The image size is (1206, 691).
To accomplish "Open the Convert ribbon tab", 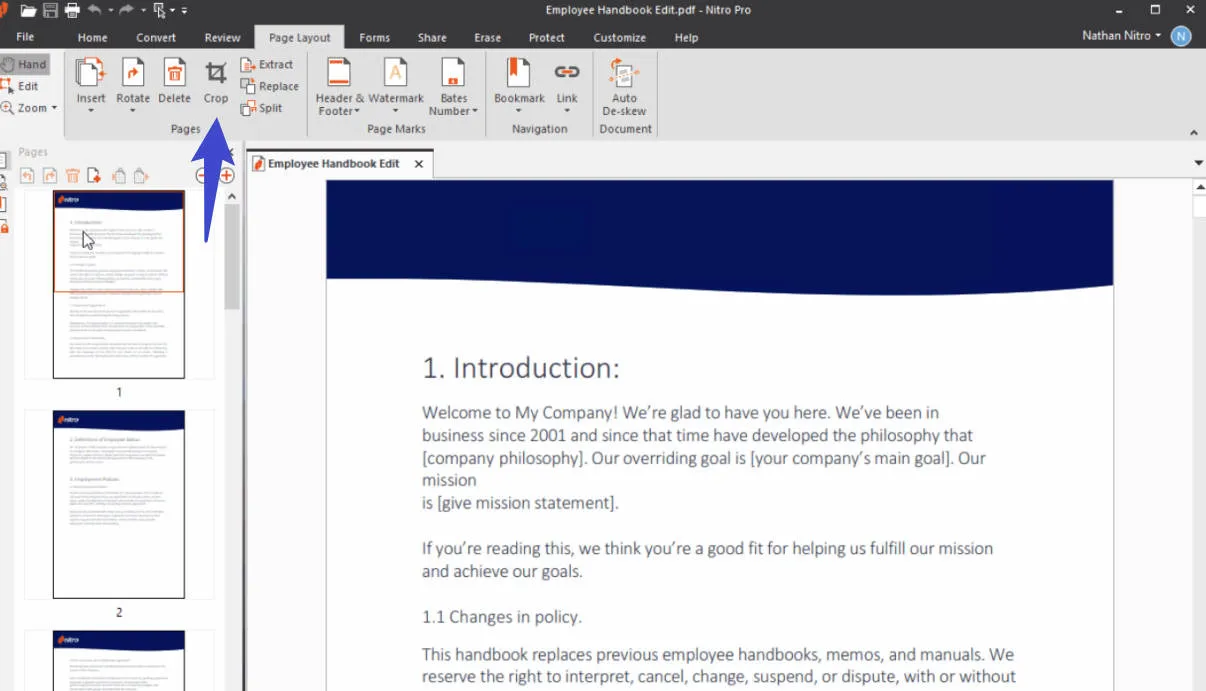I will point(156,38).
